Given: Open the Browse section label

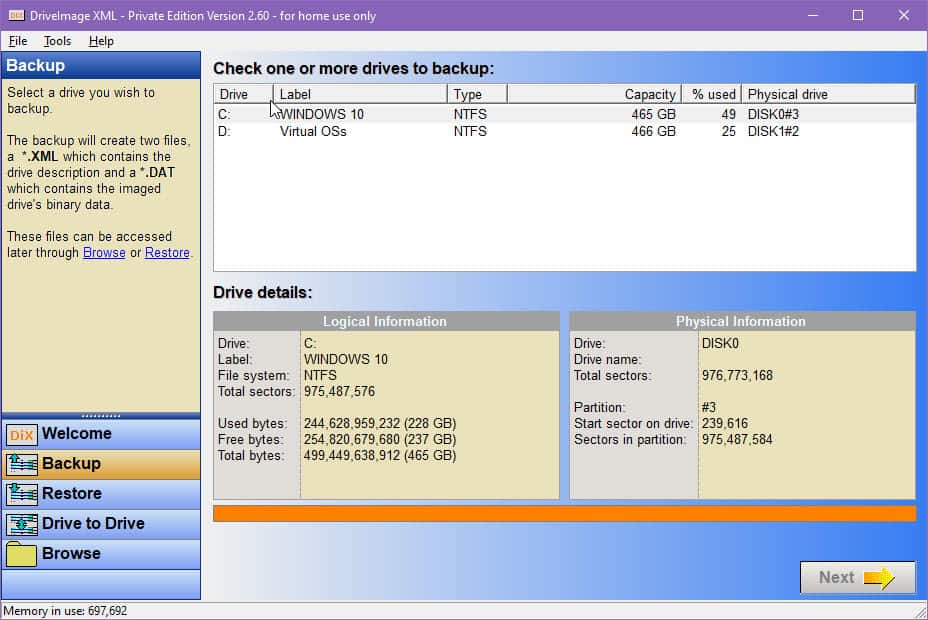Looking at the screenshot, I should (71, 554).
